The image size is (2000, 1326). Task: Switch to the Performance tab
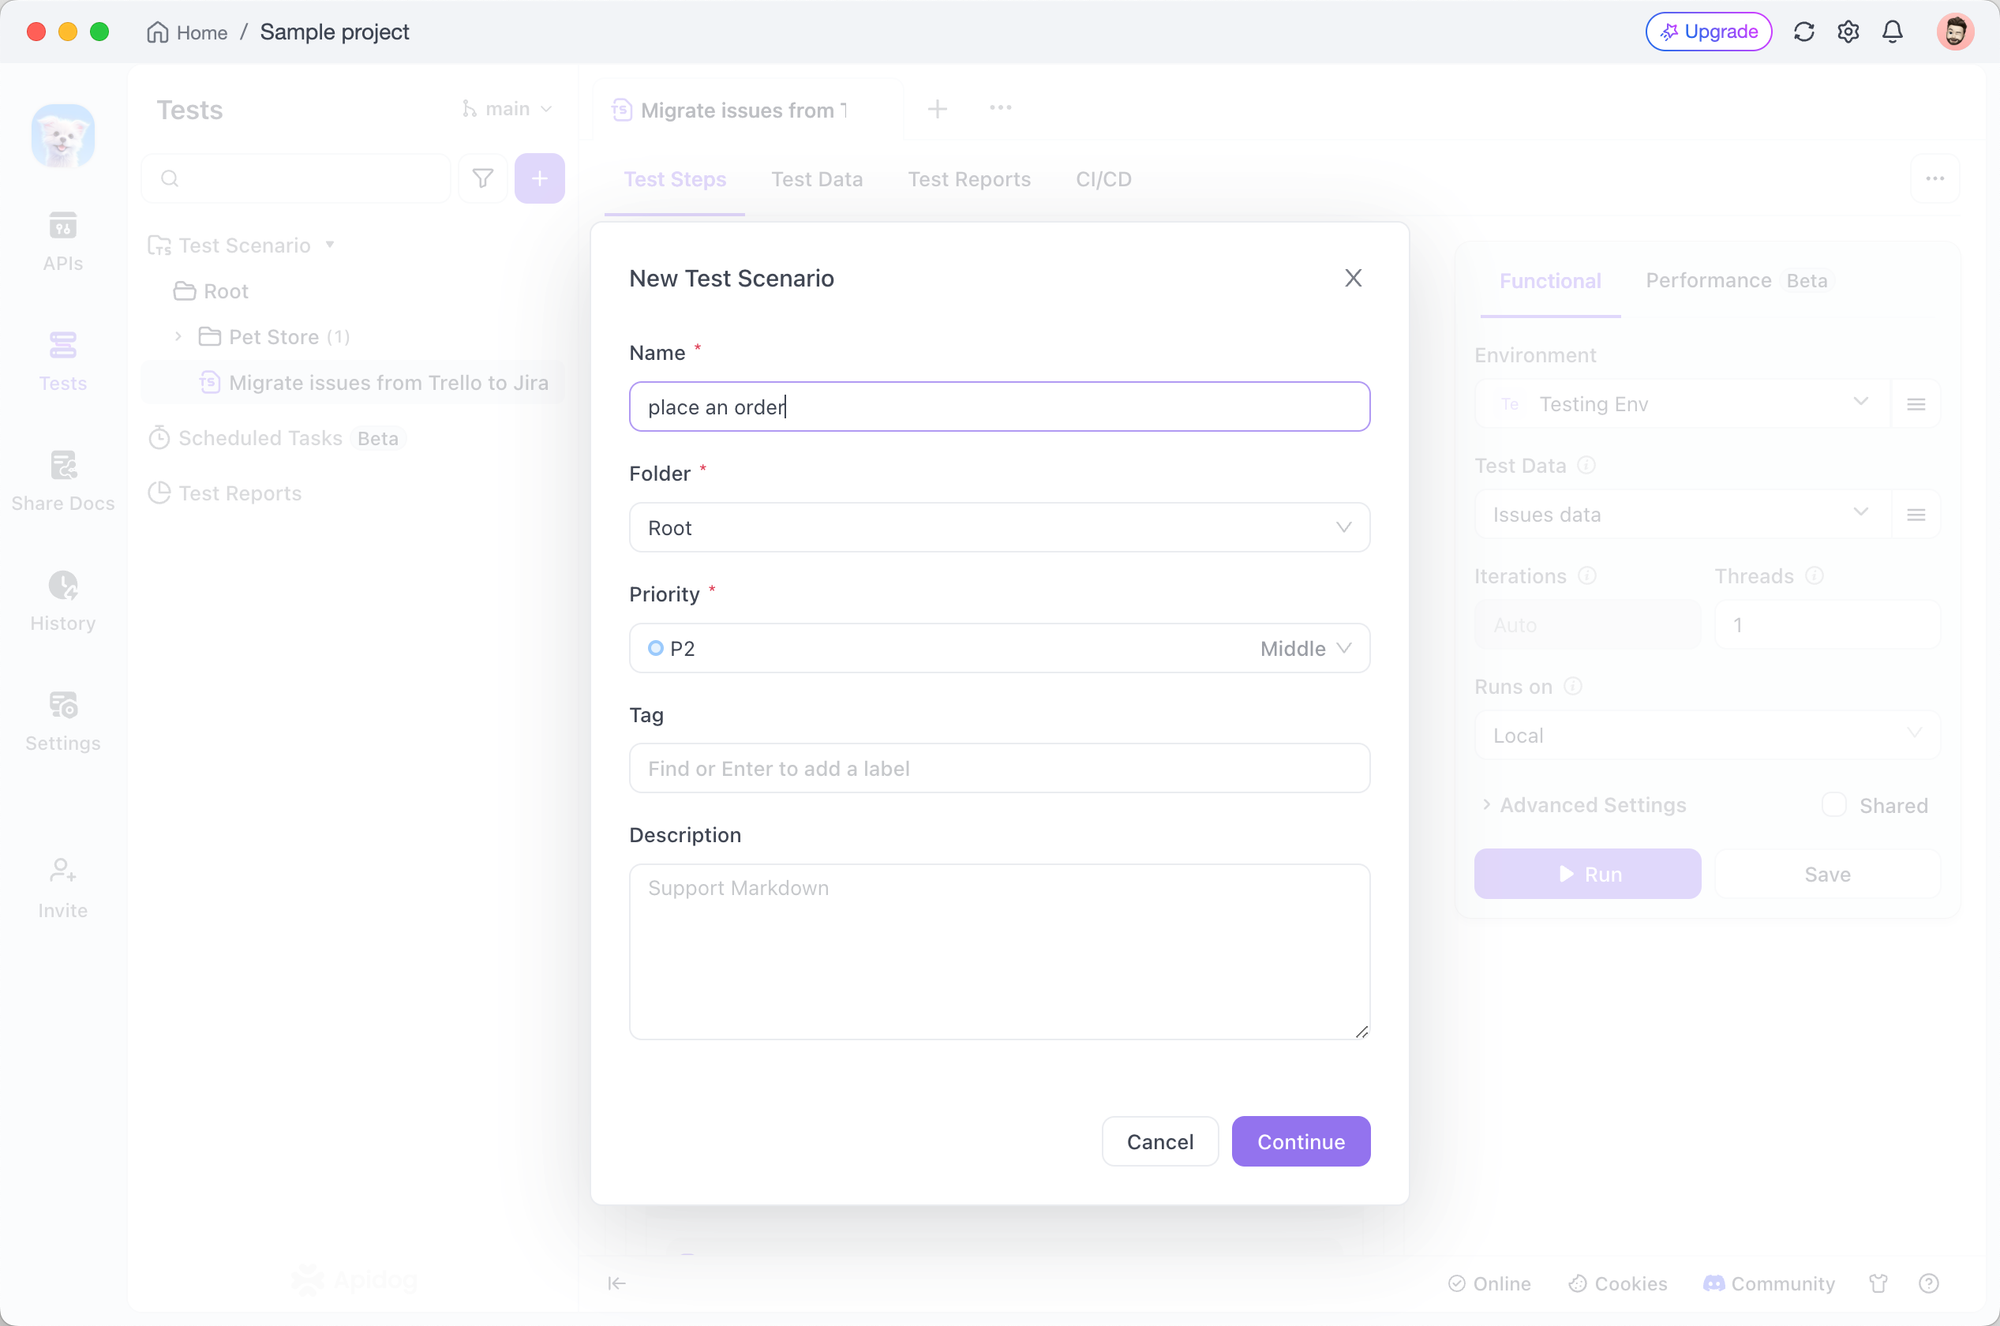1708,281
